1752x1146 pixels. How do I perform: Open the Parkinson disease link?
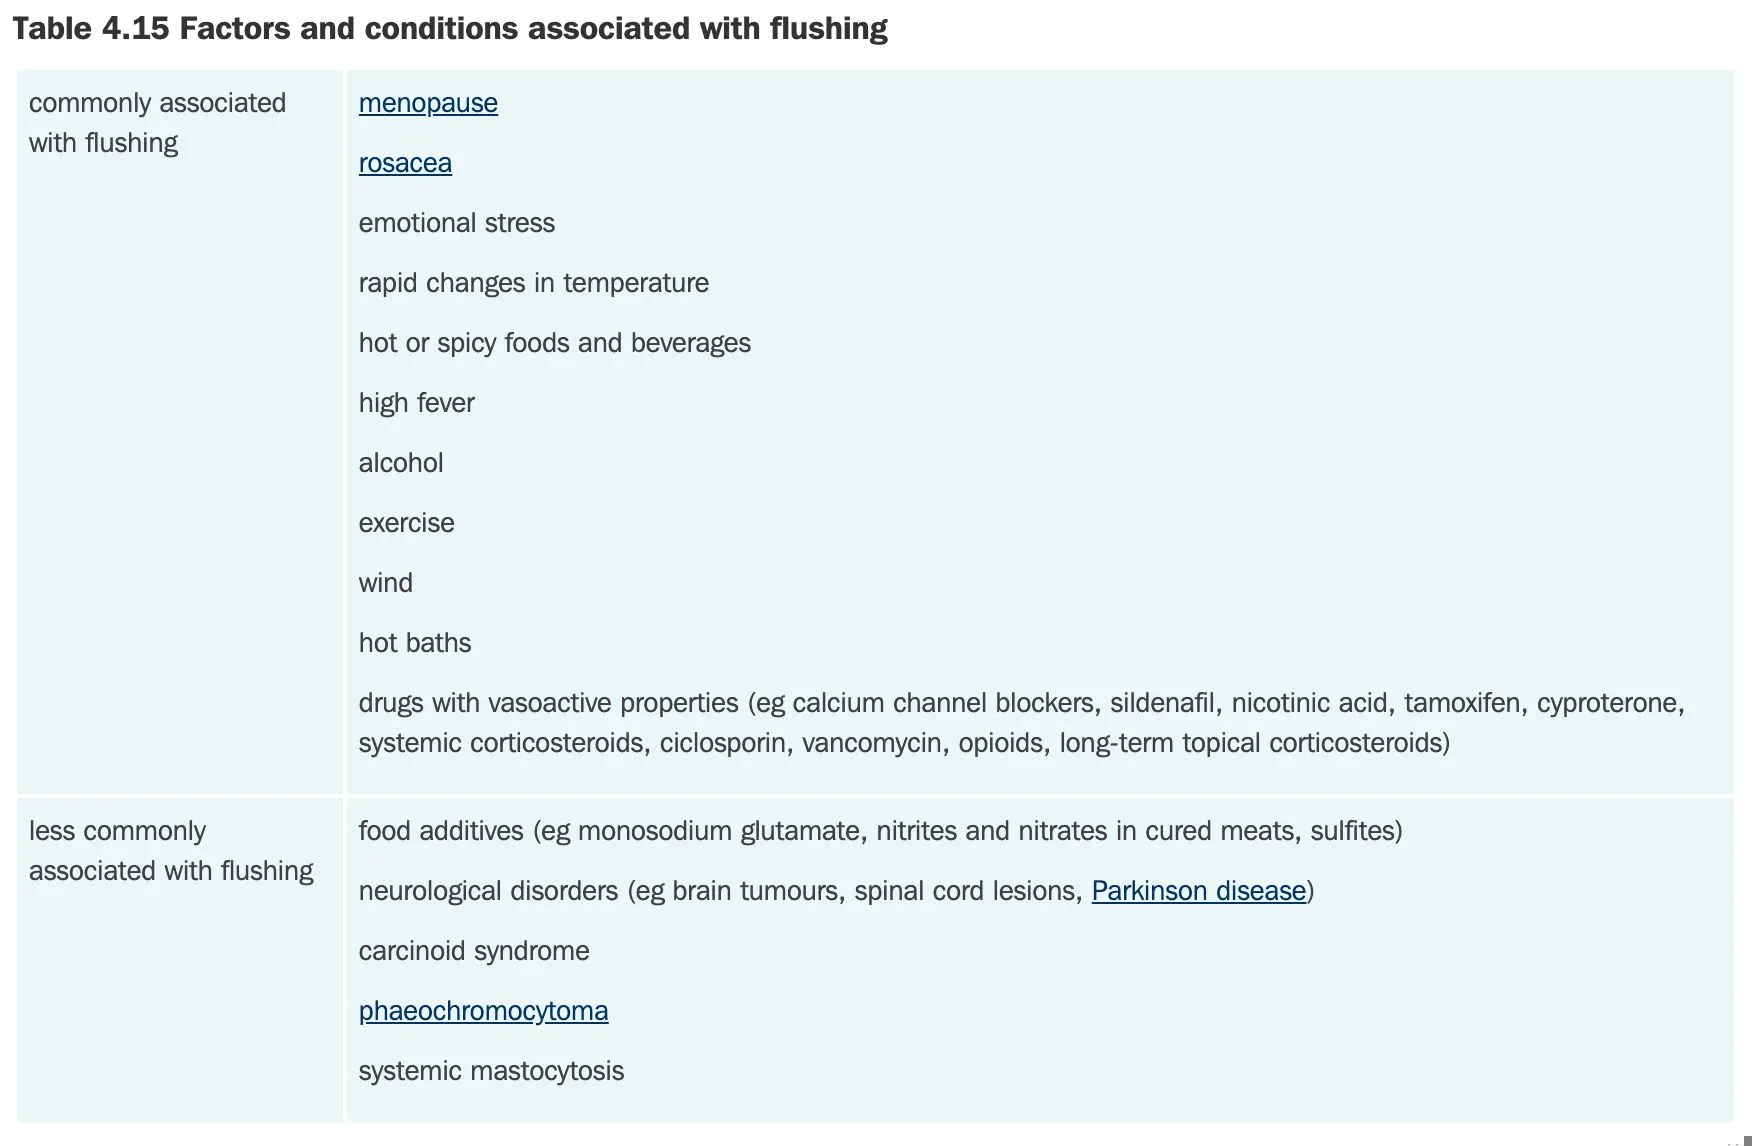point(1198,891)
